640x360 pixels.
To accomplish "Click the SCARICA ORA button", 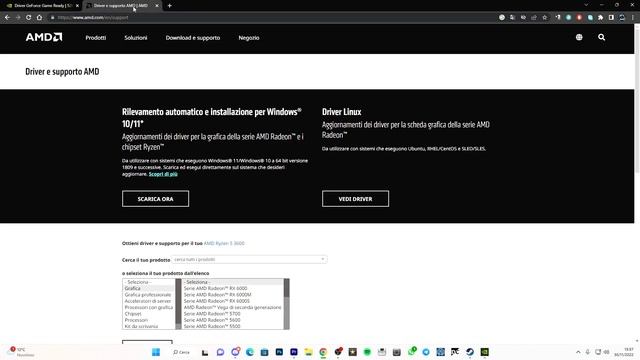I will pyautogui.click(x=156, y=199).
